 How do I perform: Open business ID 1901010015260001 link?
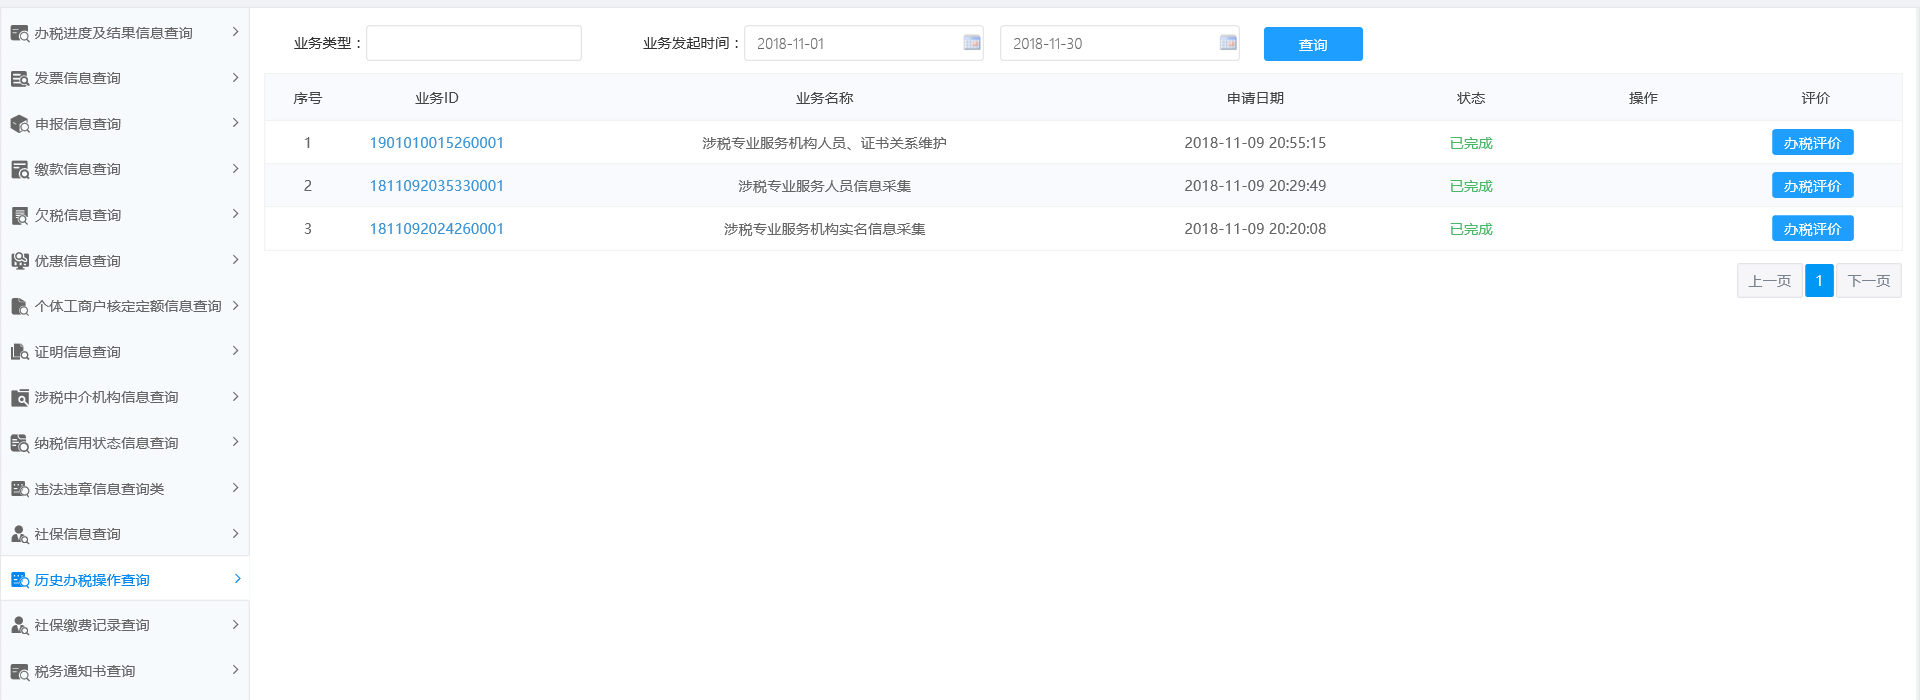point(436,143)
